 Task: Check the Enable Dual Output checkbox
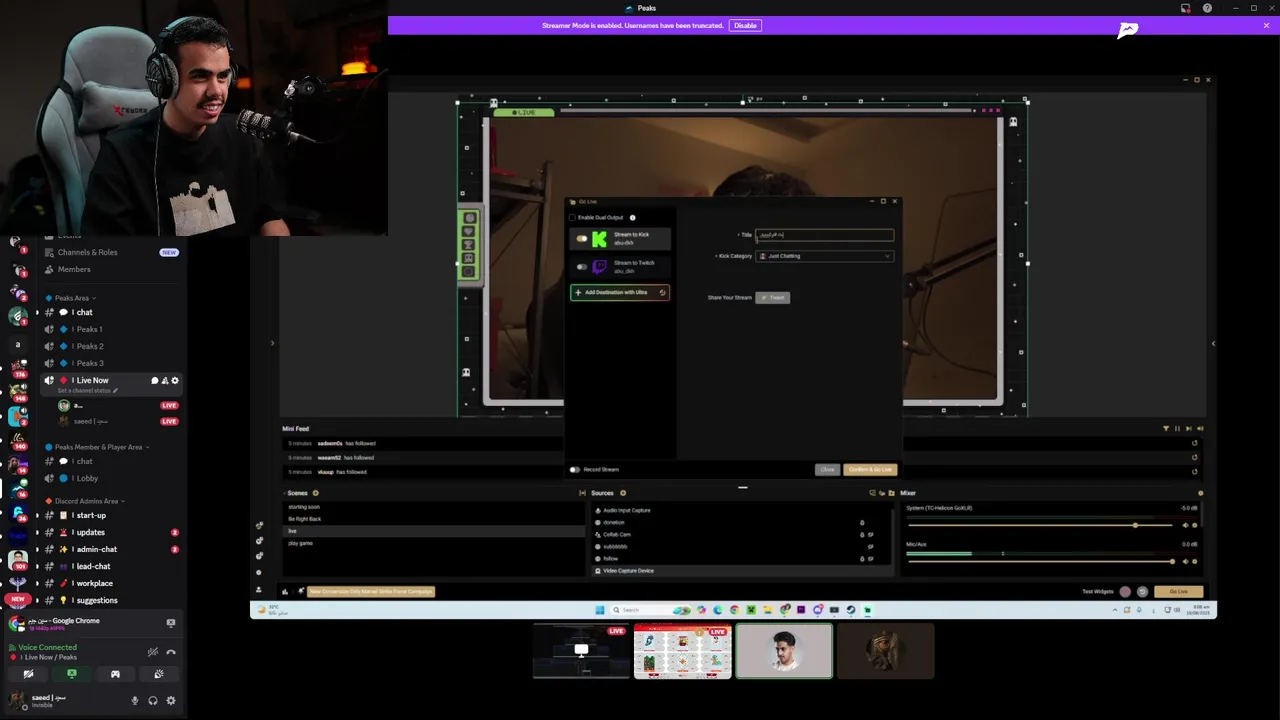pos(573,217)
